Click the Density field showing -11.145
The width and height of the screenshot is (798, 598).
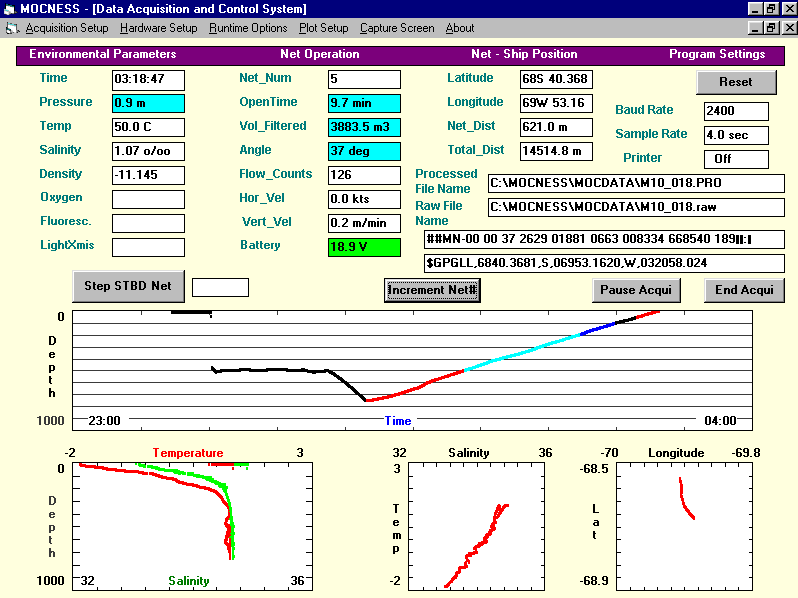148,175
